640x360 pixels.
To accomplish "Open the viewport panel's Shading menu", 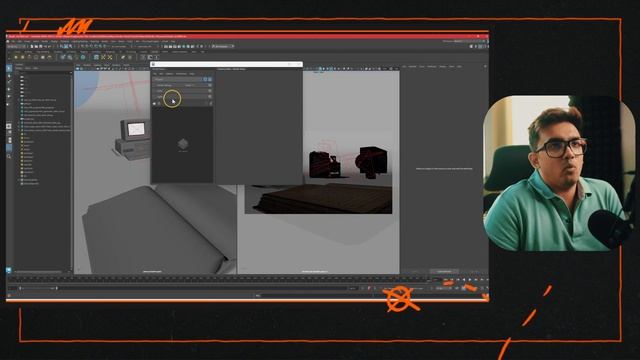I will coord(87,65).
